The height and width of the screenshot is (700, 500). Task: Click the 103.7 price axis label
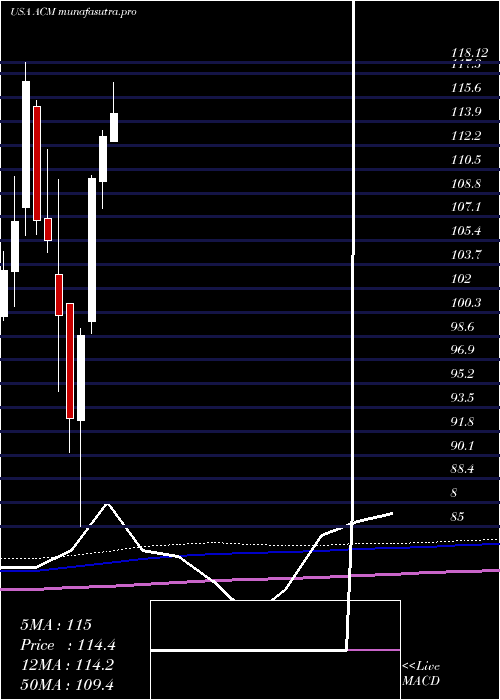coord(466,255)
